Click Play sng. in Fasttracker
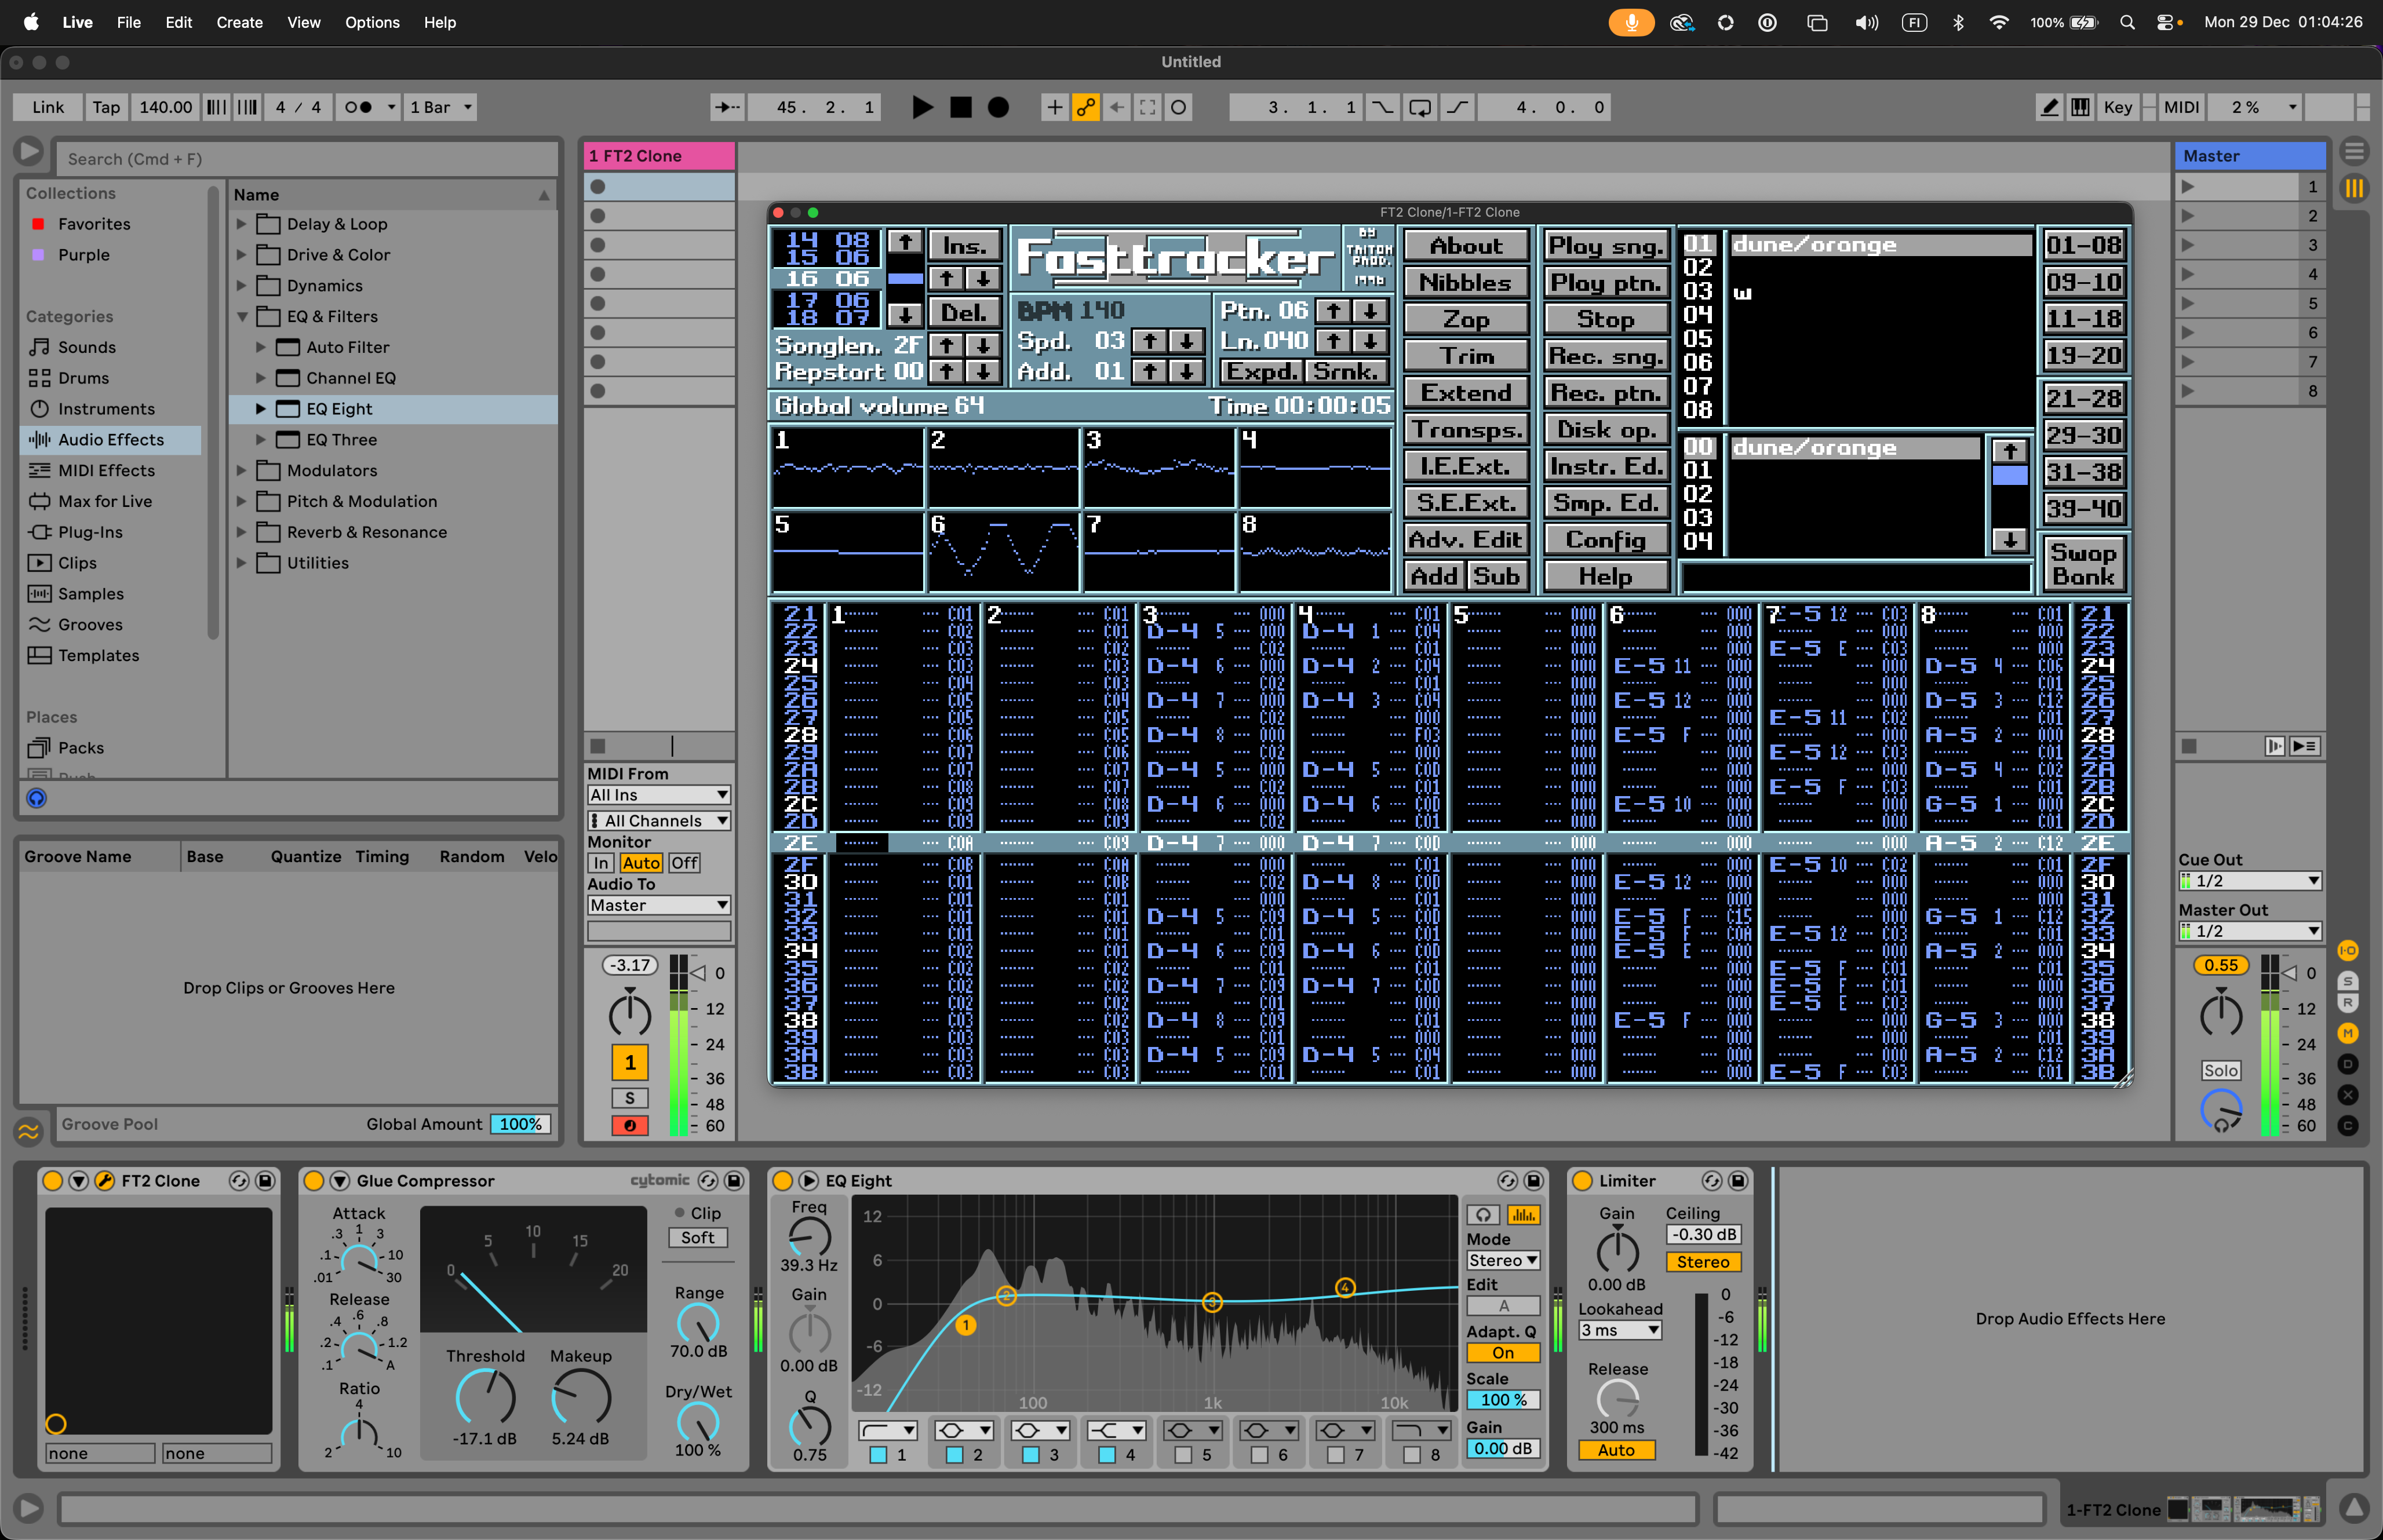Image resolution: width=2383 pixels, height=1540 pixels. point(1605,246)
